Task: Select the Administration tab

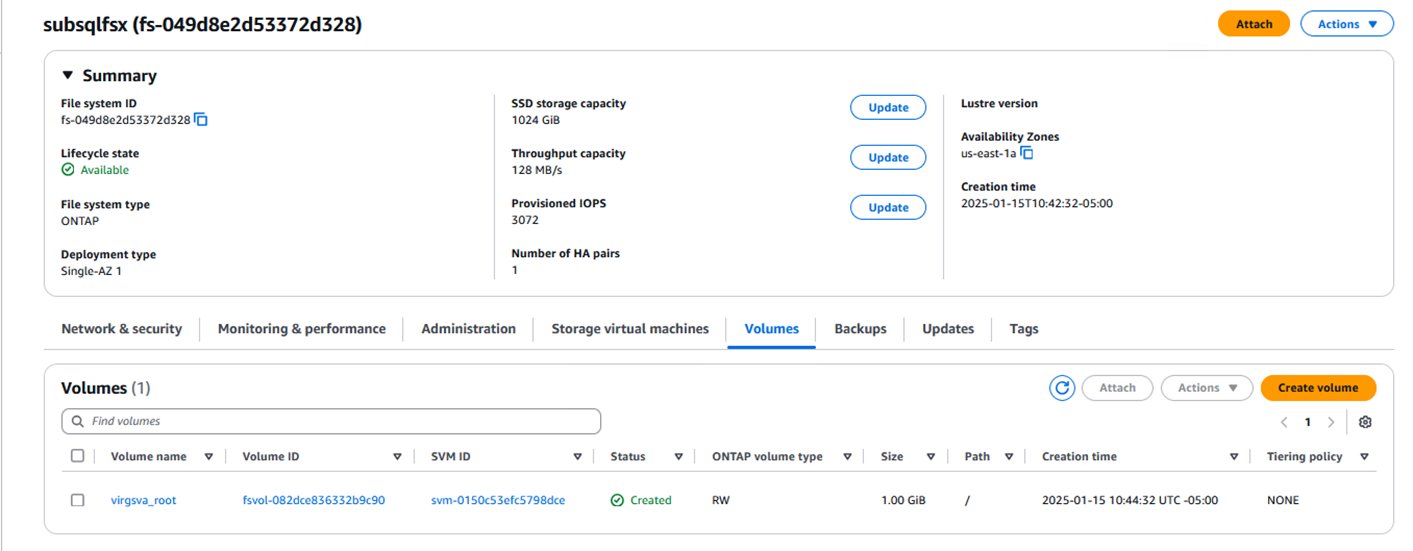Action: click(x=468, y=329)
